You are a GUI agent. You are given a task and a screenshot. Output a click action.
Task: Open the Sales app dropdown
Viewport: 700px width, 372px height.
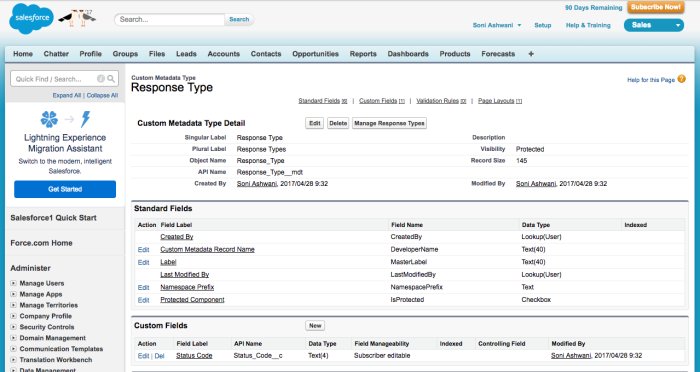tap(654, 25)
